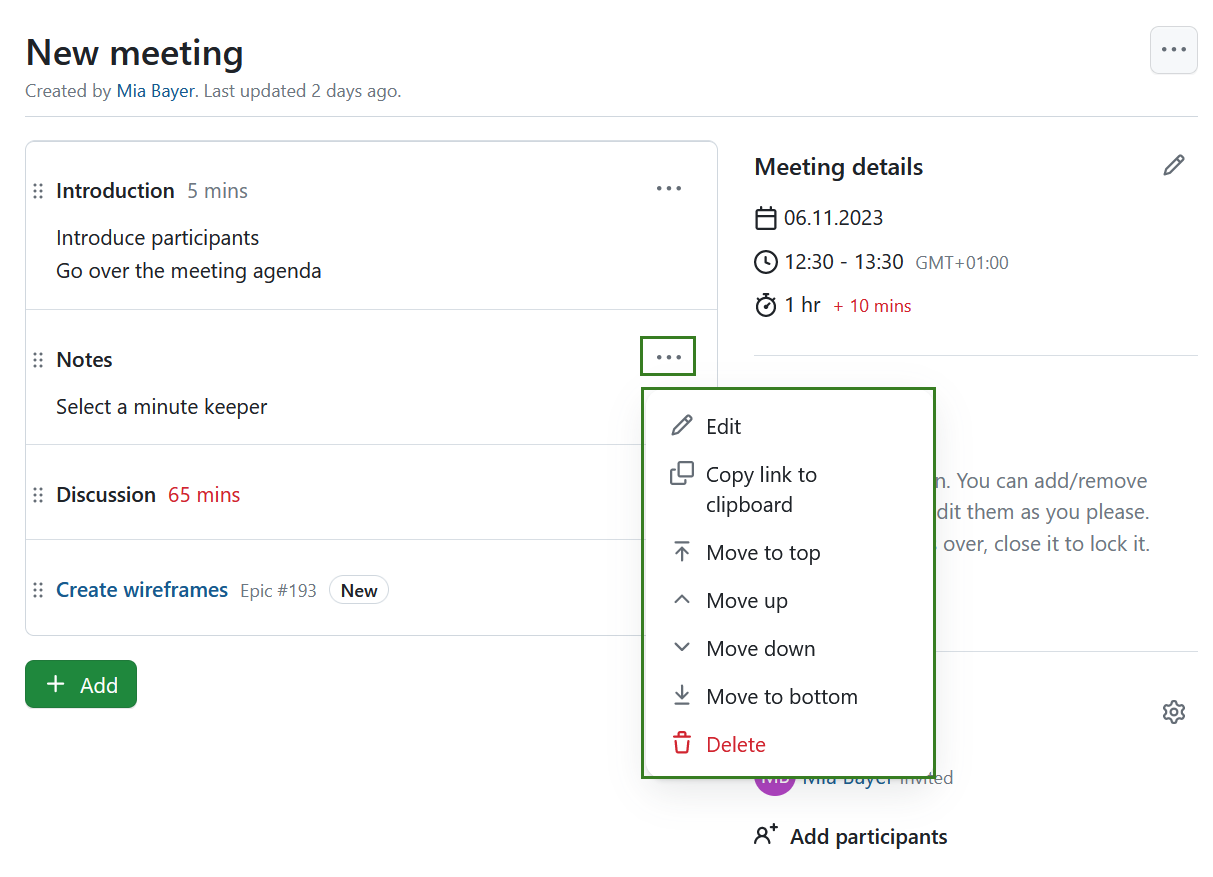
Task: Click the calendar icon by meeting date
Action: tap(766, 218)
